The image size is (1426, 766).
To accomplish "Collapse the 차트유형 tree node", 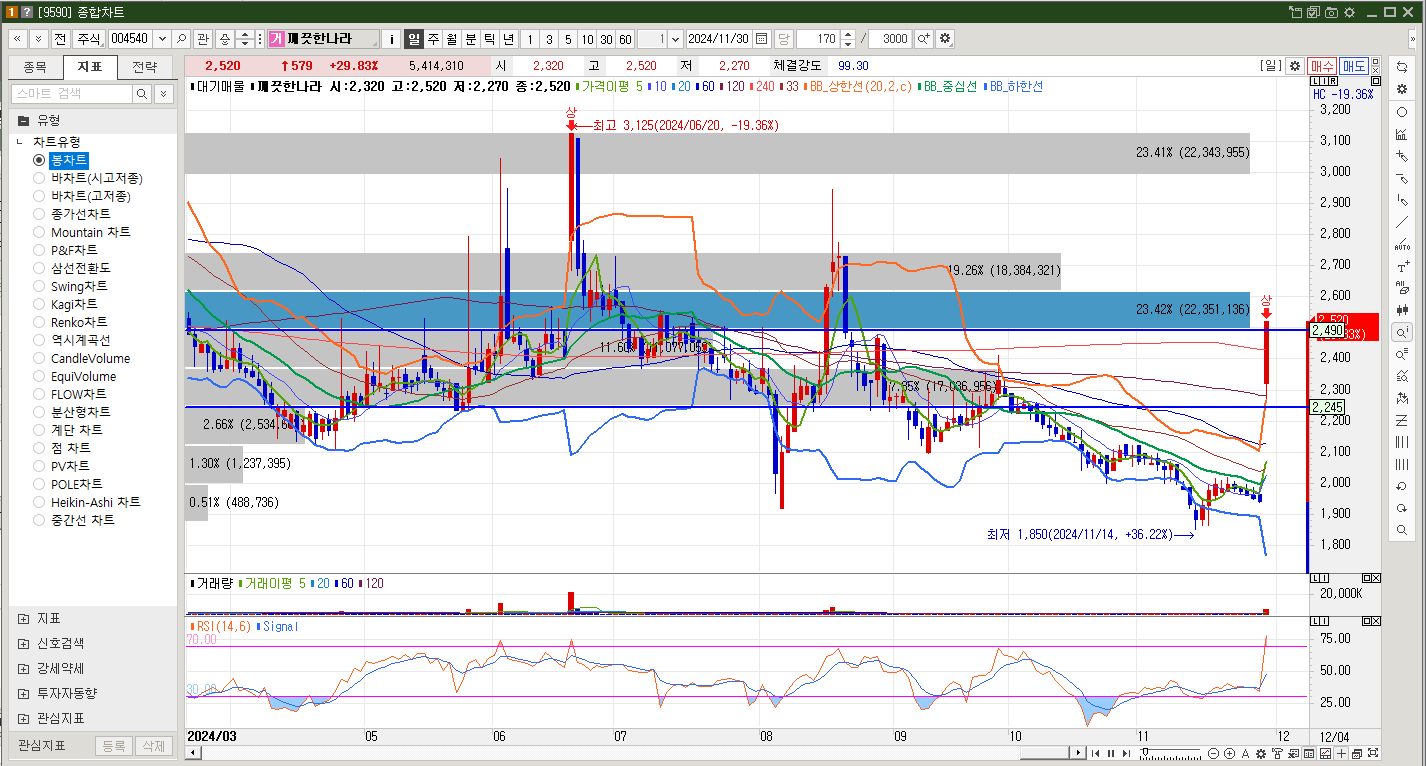I will [x=20, y=143].
